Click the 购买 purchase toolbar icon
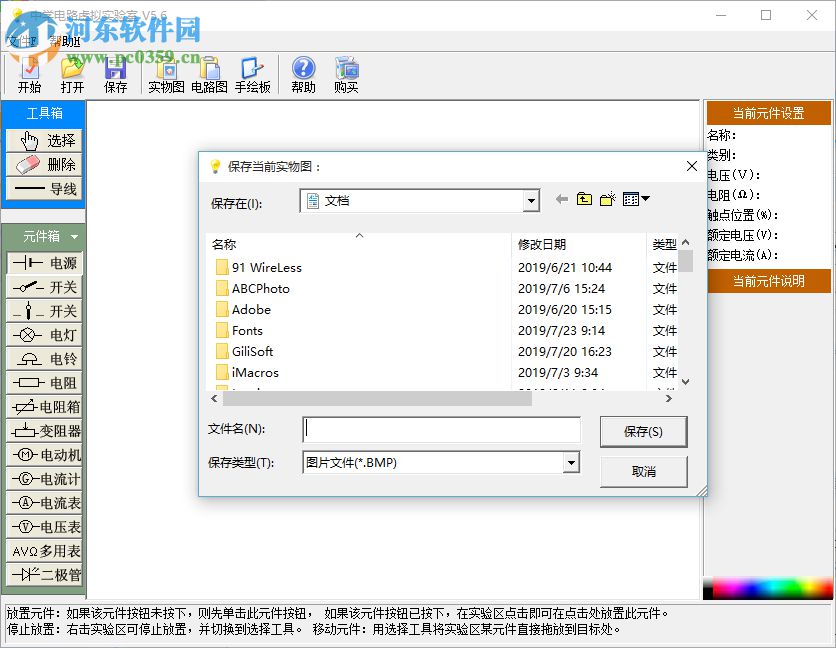Viewport: 836px width, 648px height. pos(346,76)
